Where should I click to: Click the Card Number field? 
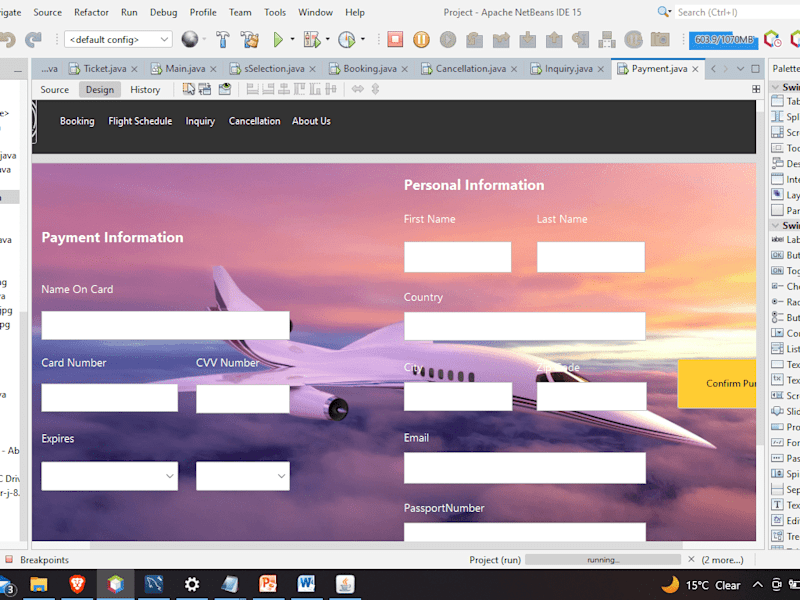click(x=110, y=398)
